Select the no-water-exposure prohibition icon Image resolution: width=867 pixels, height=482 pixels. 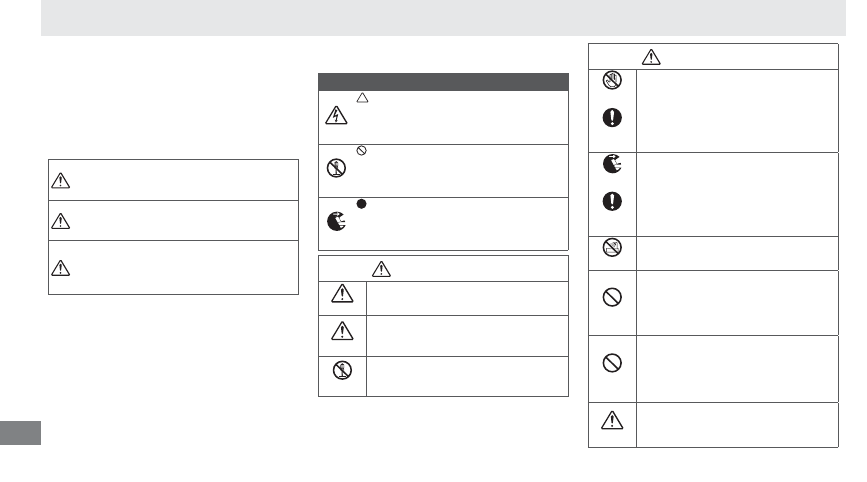pos(612,247)
